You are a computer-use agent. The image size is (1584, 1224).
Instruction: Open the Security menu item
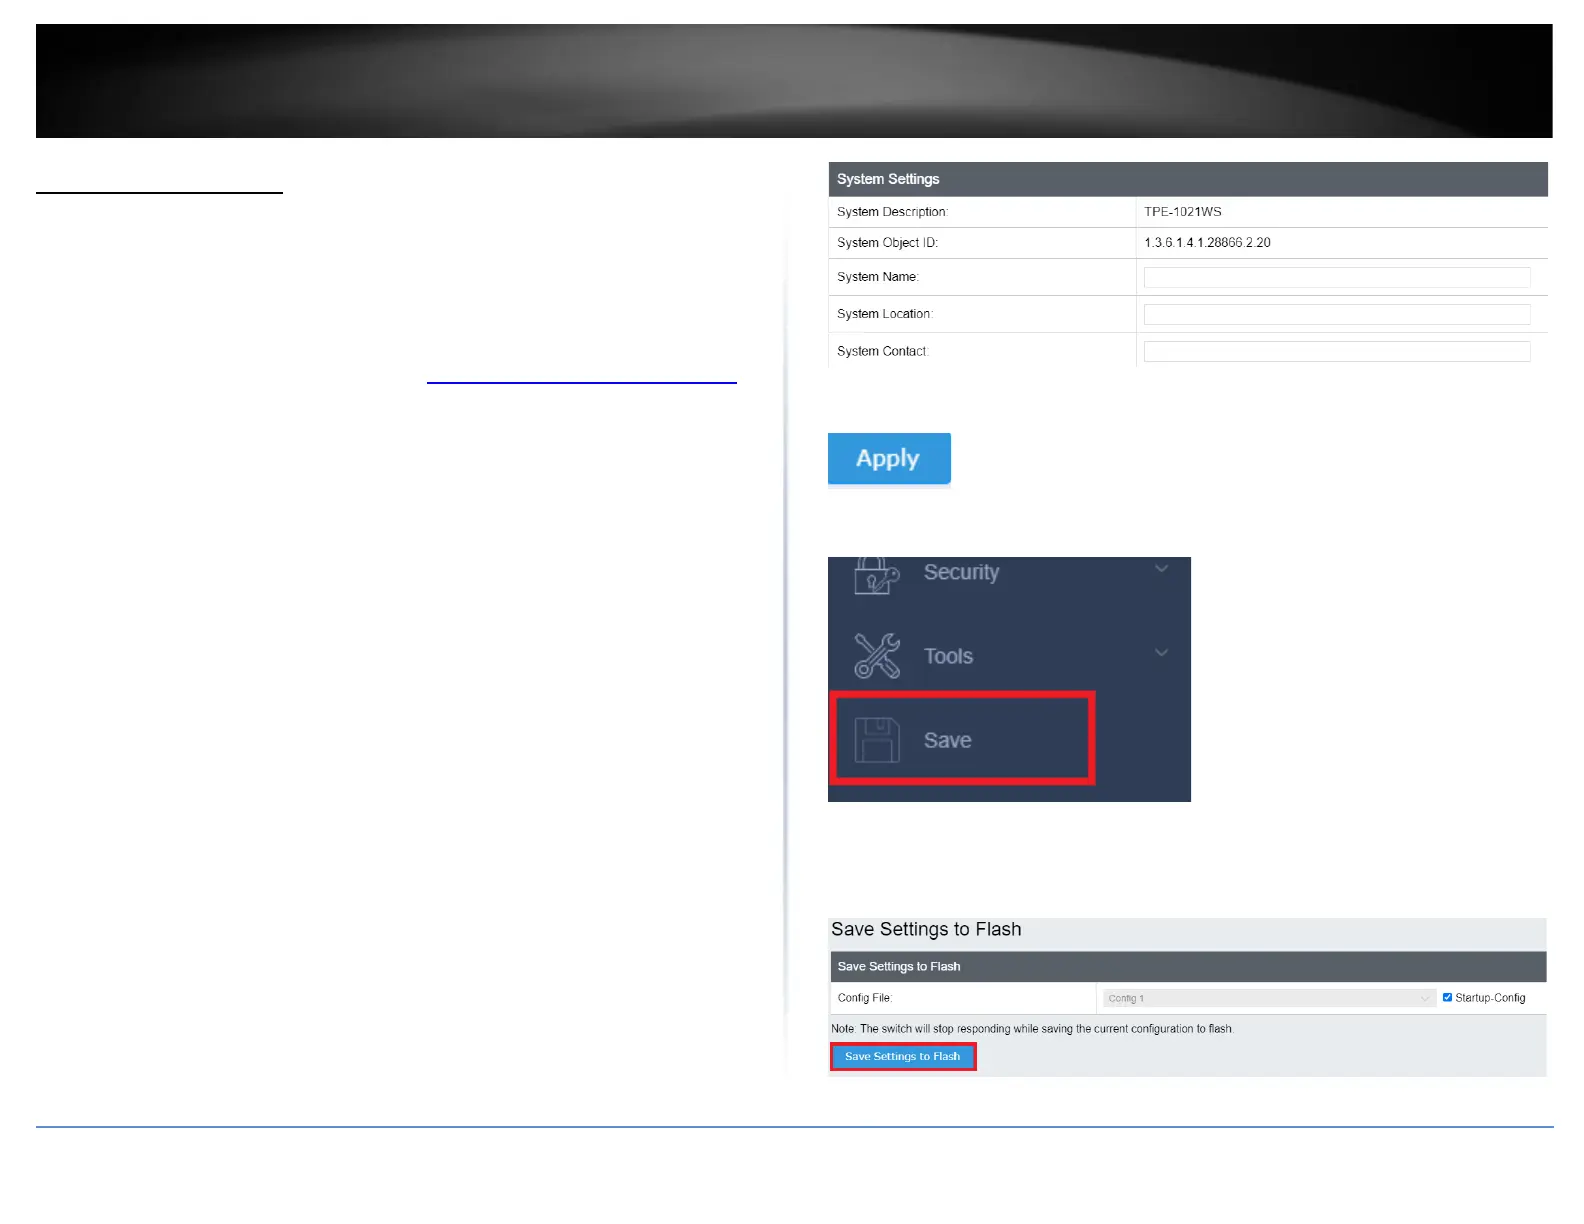point(961,572)
